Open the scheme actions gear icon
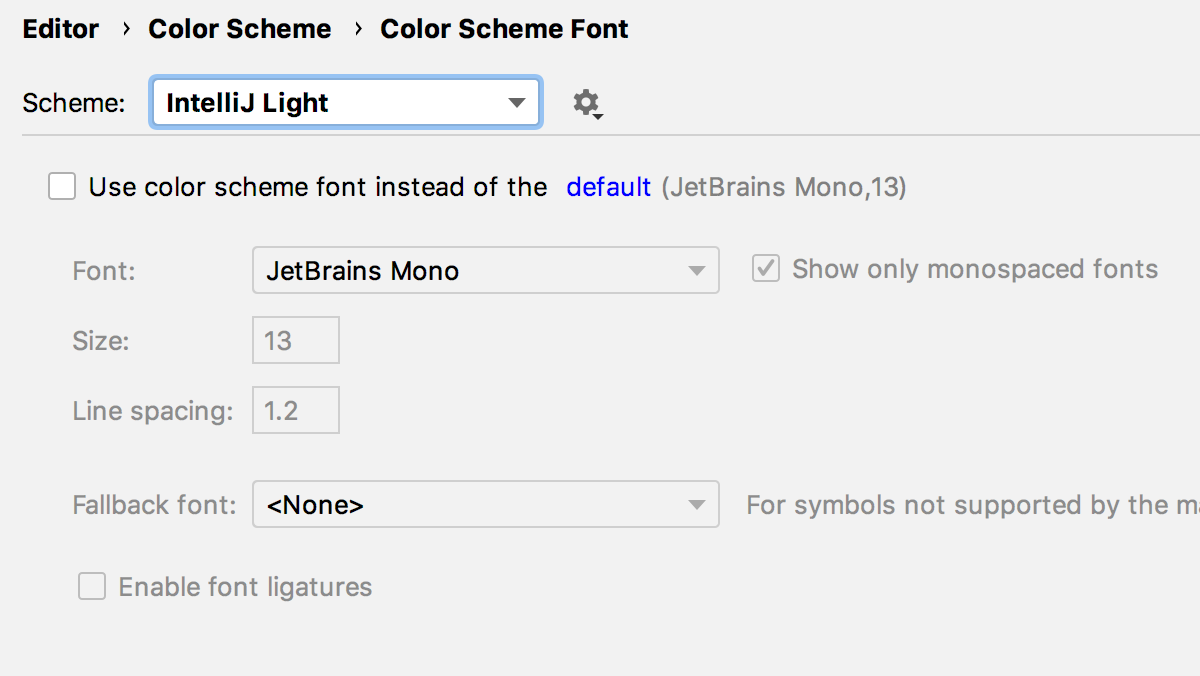The width and height of the screenshot is (1200, 676). [x=587, y=103]
